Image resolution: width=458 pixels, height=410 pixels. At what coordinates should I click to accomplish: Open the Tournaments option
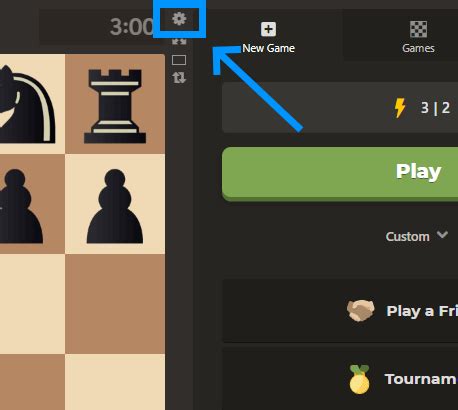(340, 379)
